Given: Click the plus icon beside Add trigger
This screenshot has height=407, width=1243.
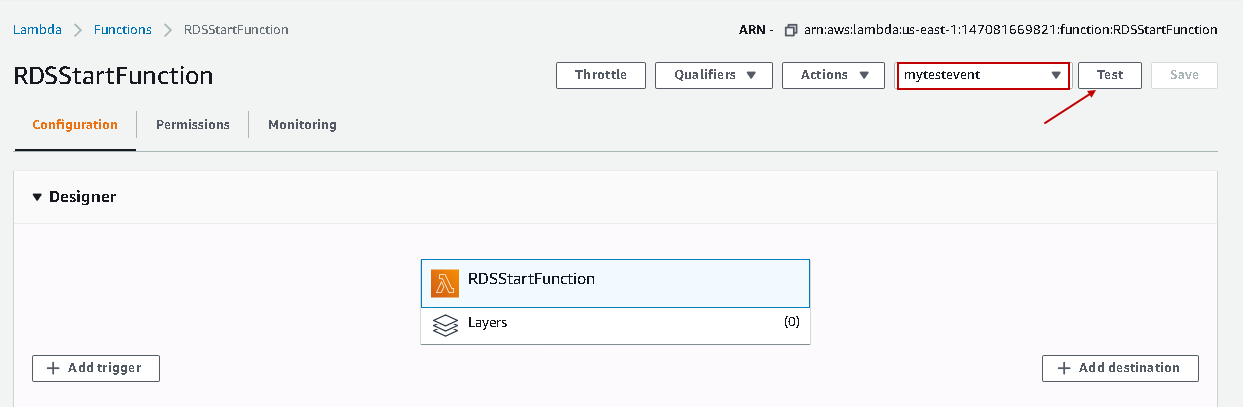Looking at the screenshot, I should click(52, 368).
